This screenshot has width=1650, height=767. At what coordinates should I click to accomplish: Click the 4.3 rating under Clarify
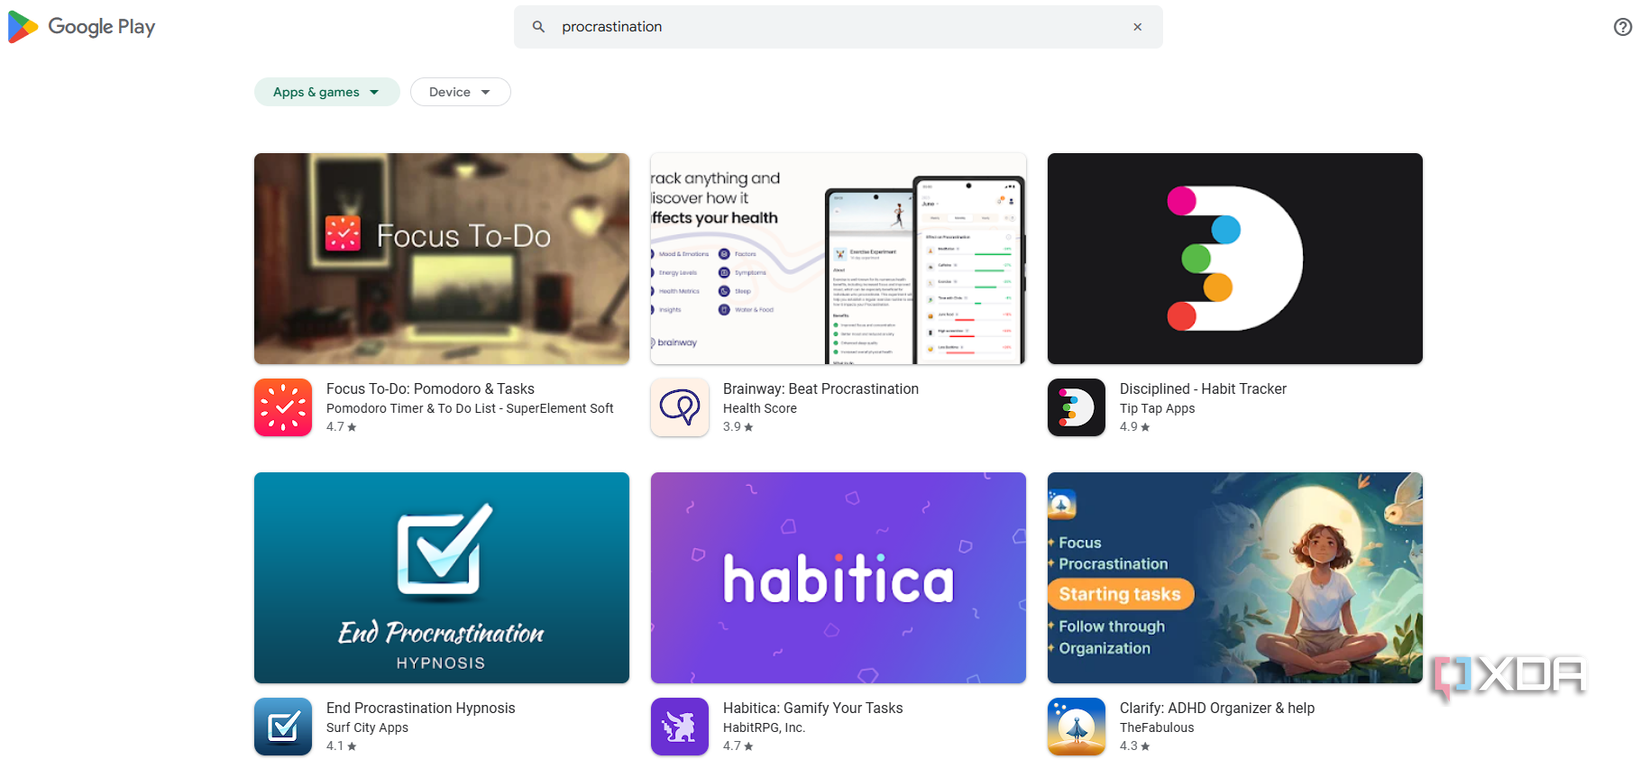coord(1135,746)
